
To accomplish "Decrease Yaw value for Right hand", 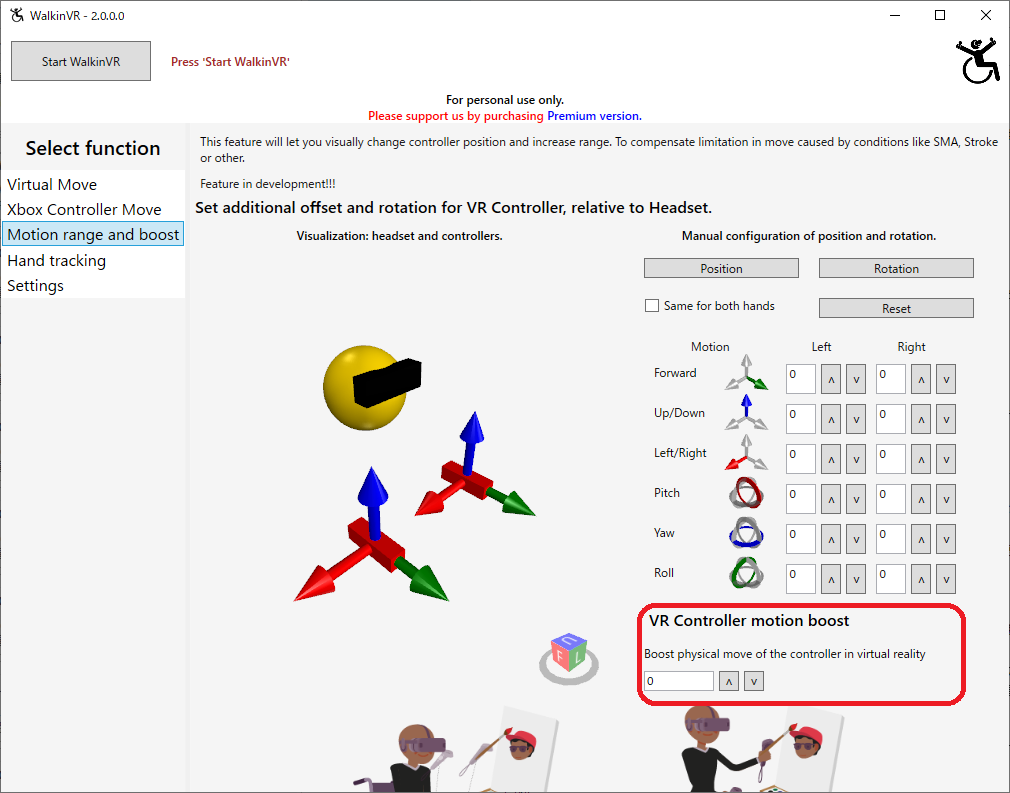I will pyautogui.click(x=946, y=539).
